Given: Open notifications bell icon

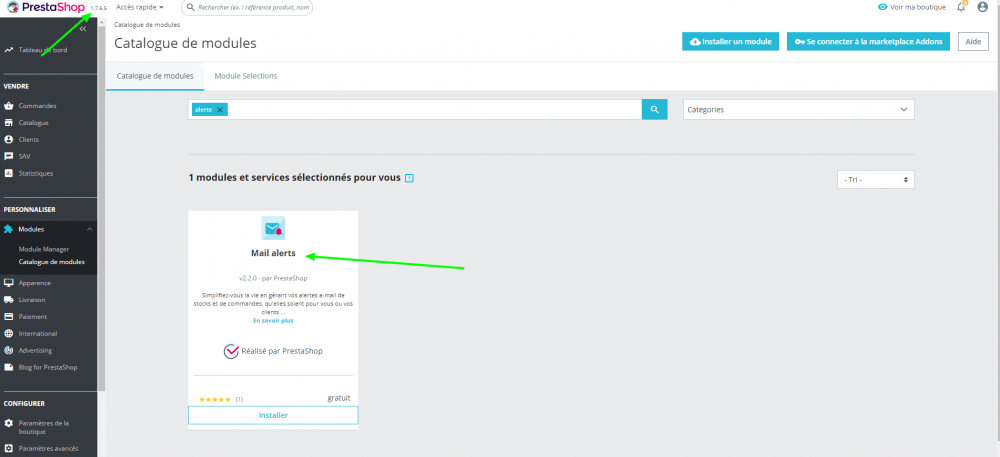Looking at the screenshot, I should pos(961,7).
